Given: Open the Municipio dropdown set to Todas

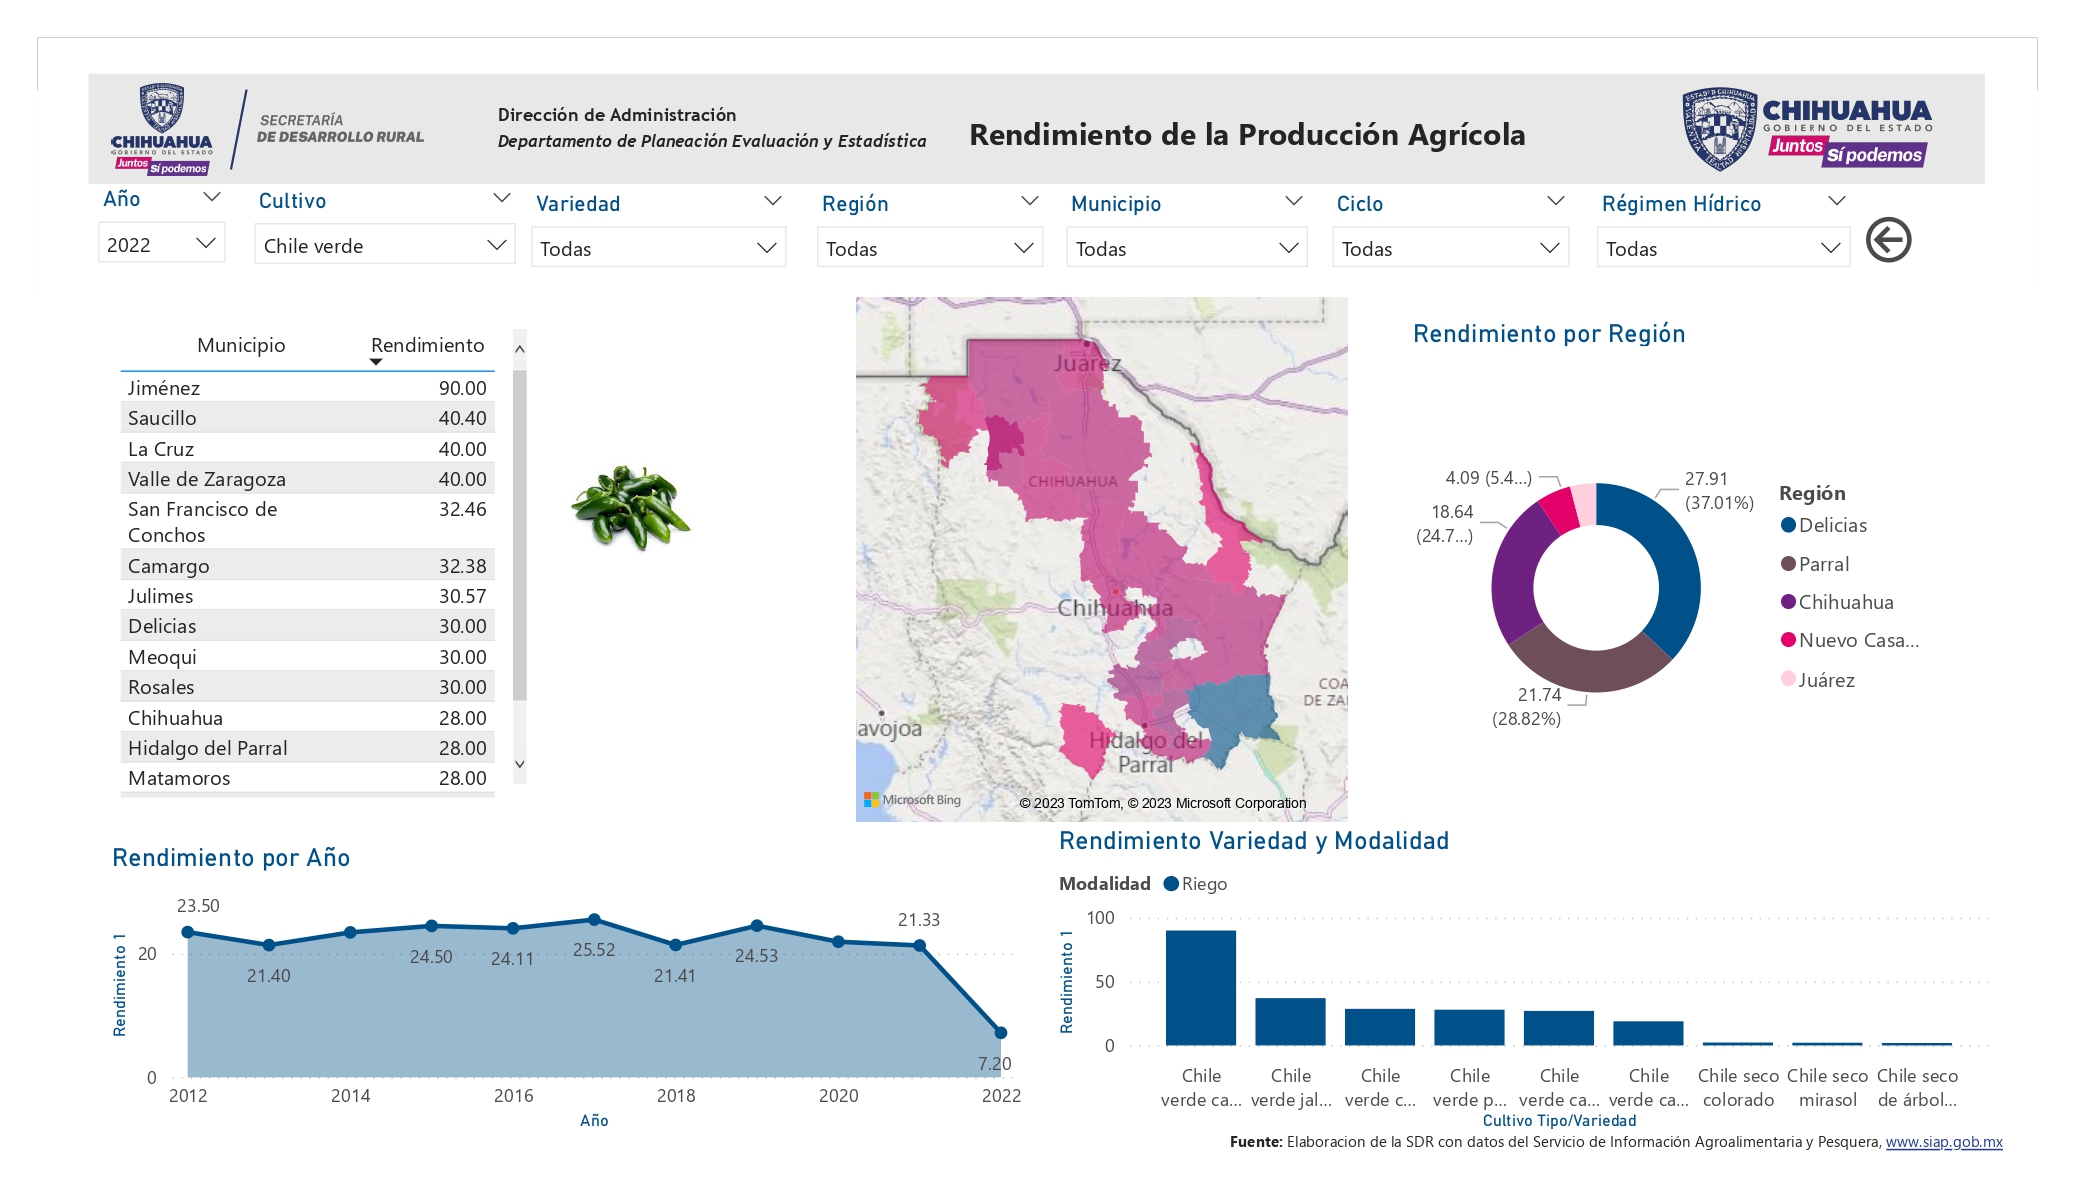Looking at the screenshot, I should pyautogui.click(x=1187, y=248).
